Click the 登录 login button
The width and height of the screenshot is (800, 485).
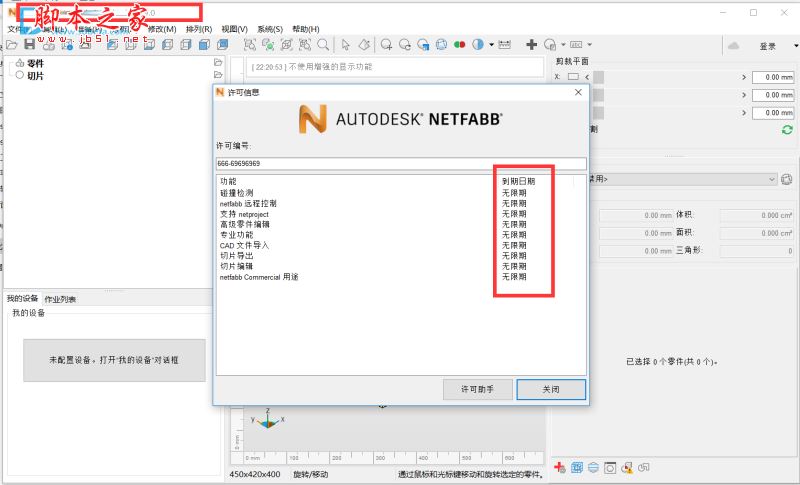point(767,46)
